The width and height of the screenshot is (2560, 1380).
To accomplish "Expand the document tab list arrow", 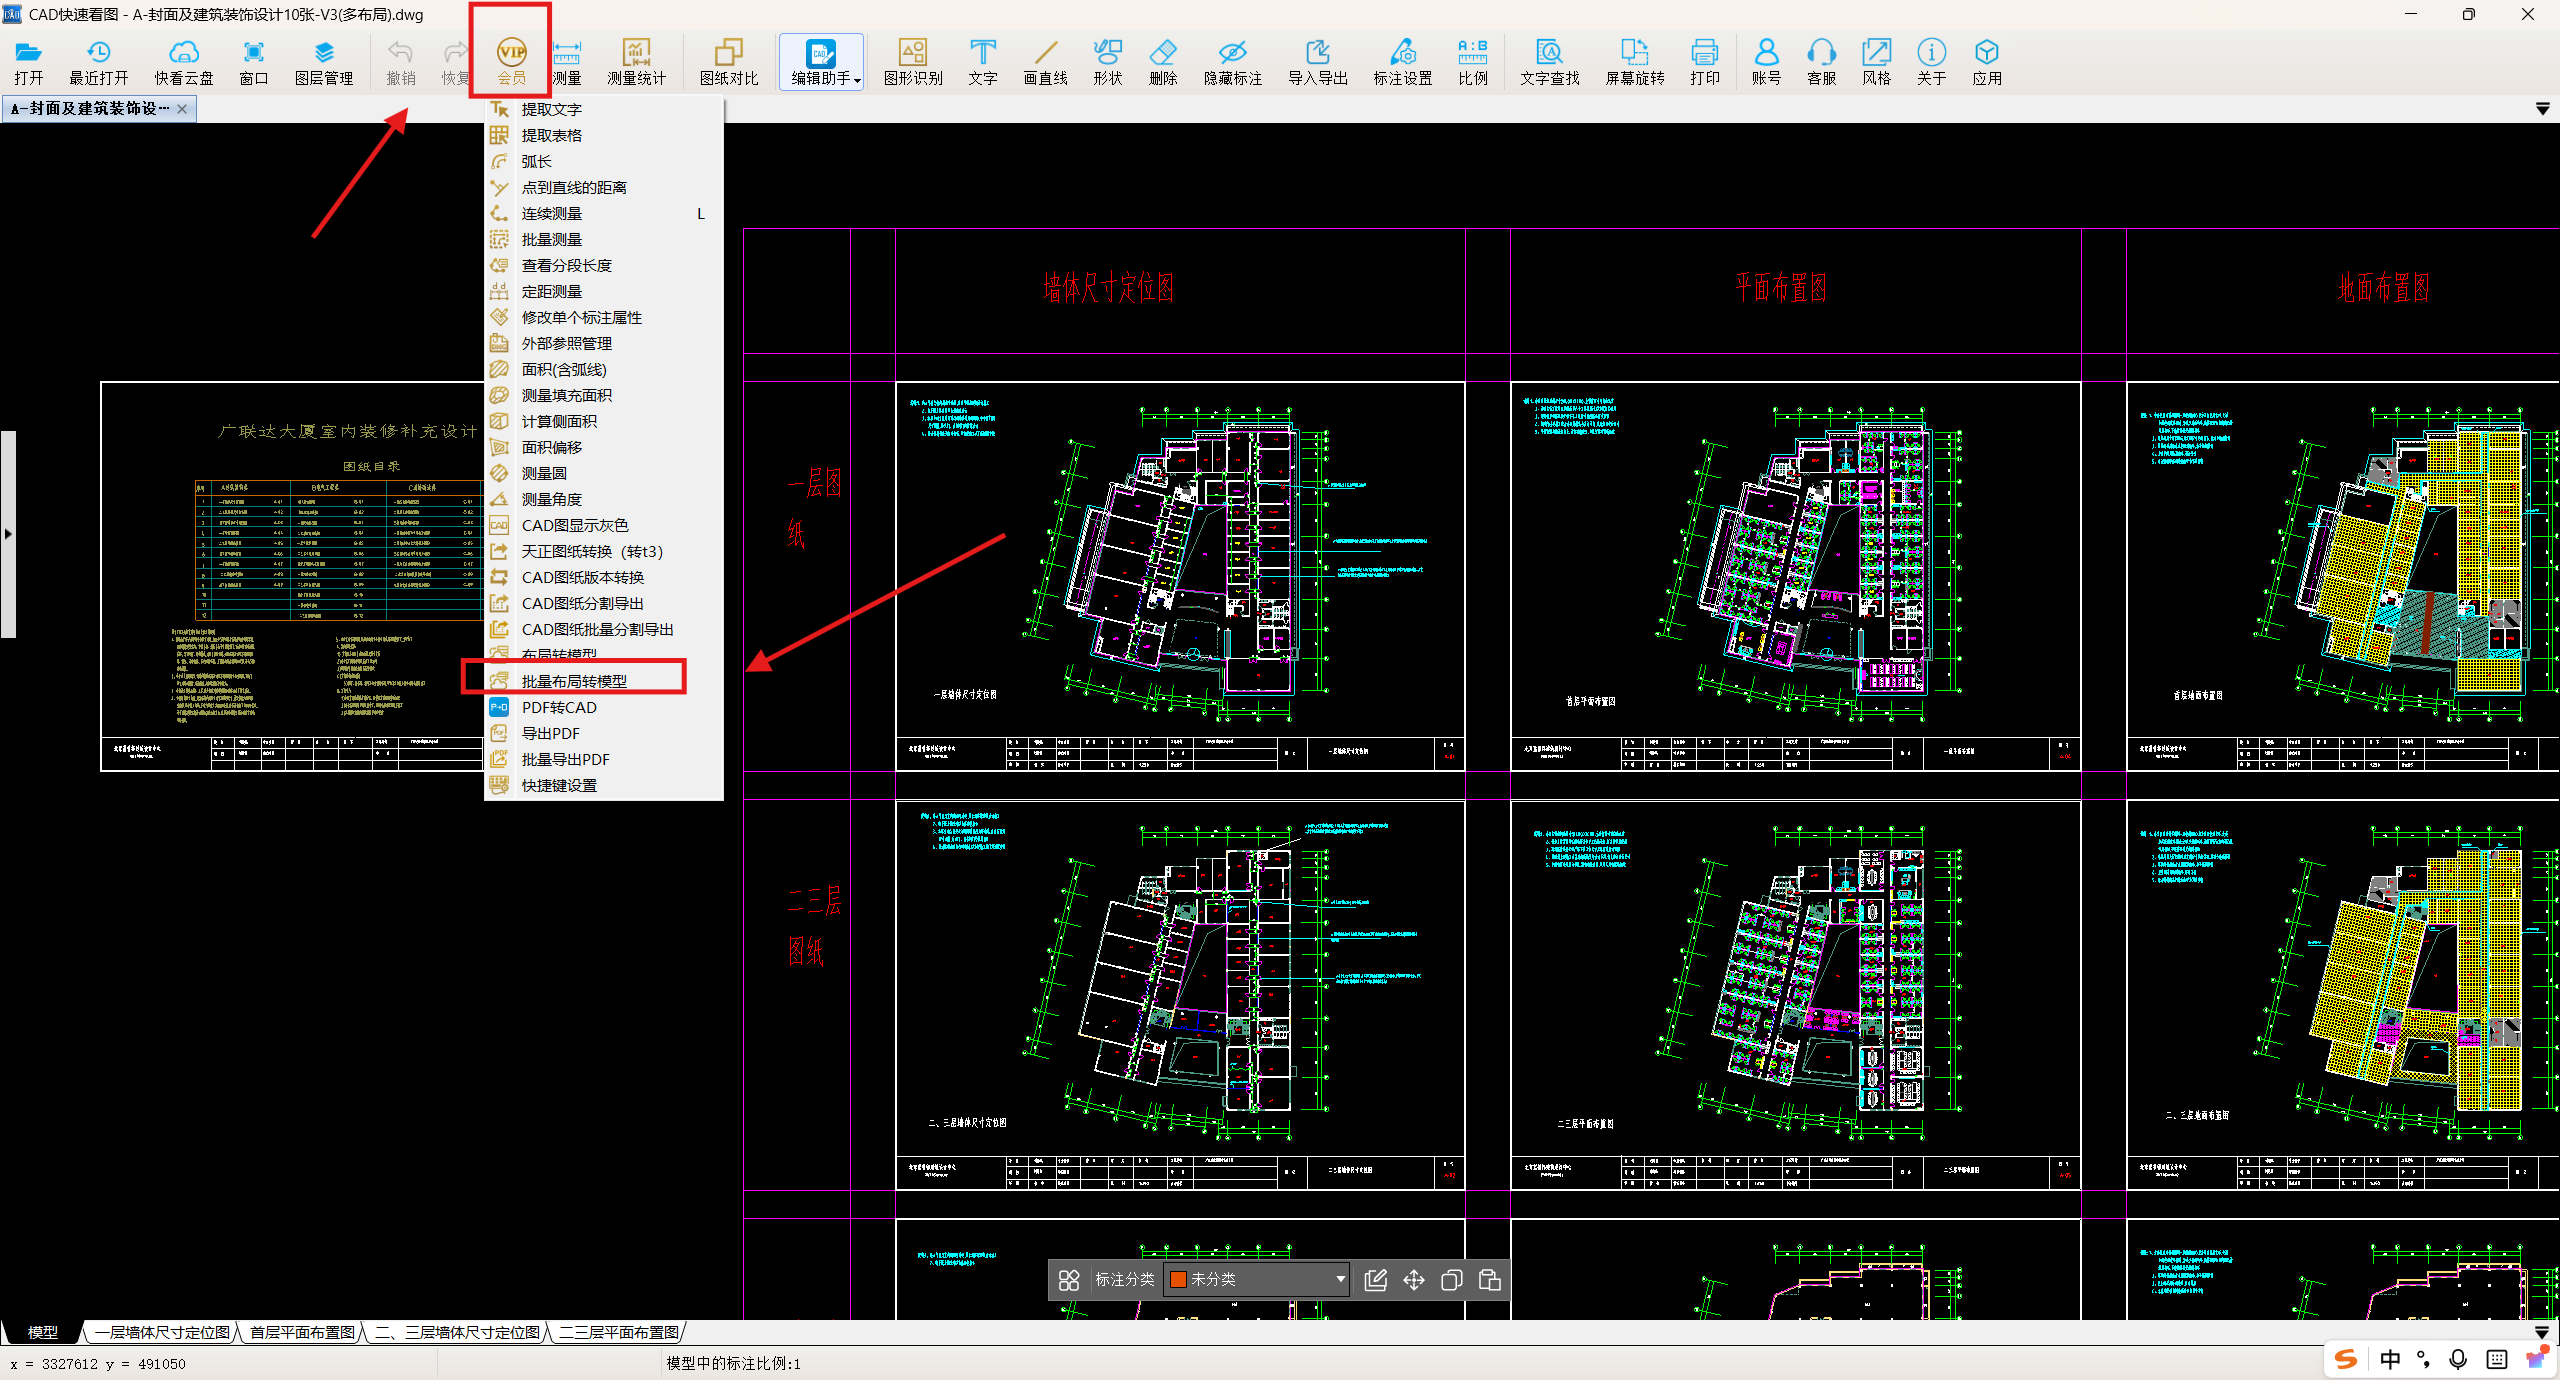I will (x=2543, y=109).
